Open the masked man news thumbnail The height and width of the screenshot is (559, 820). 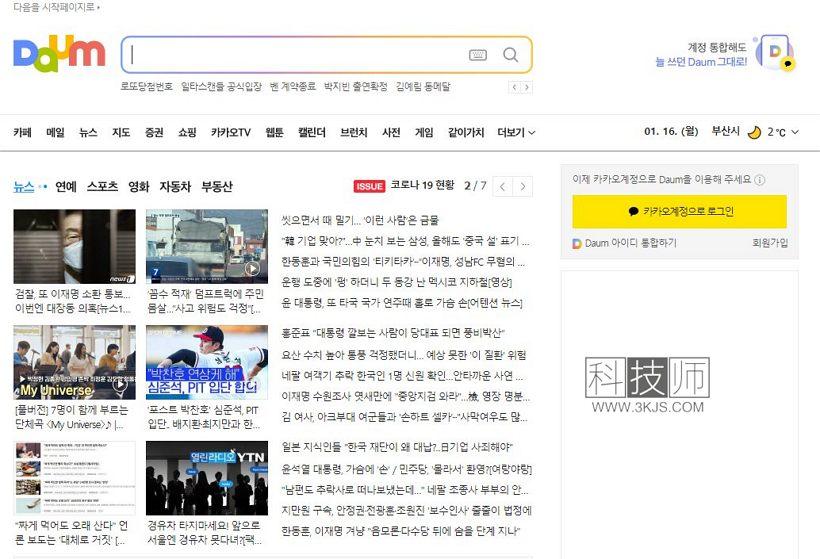(x=74, y=246)
